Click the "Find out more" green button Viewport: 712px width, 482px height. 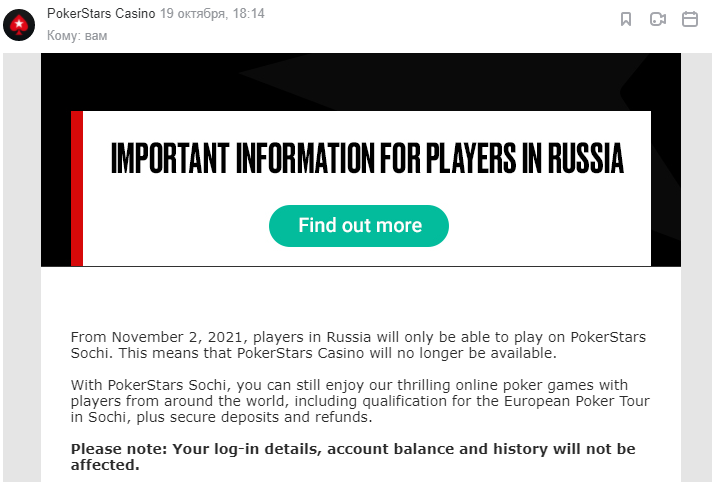359,225
